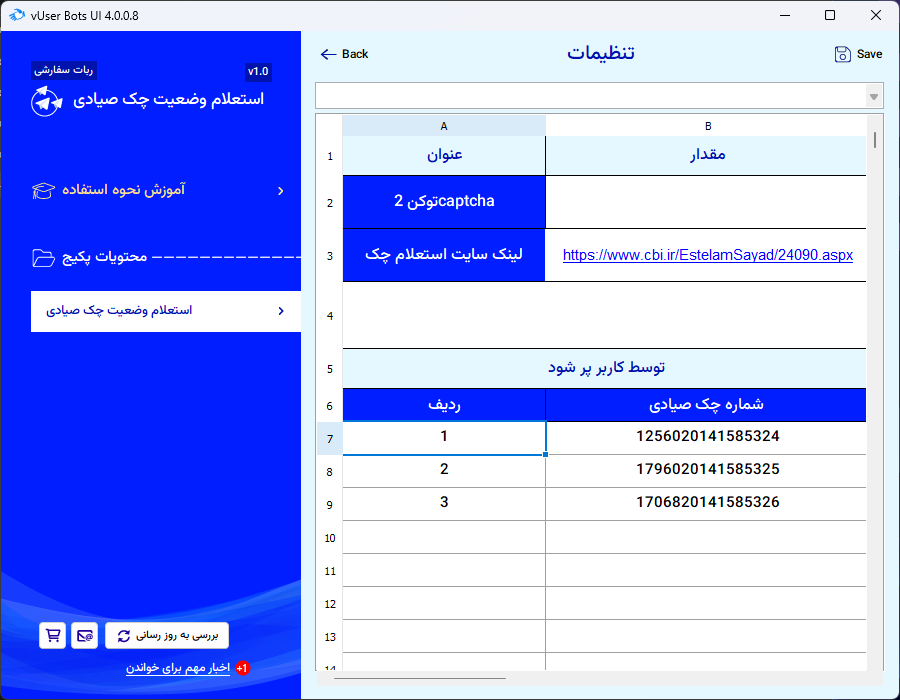Image resolution: width=900 pixels, height=700 pixels.
Task: Click the لینک سایت استعلام چک cell
Action: (x=444, y=255)
